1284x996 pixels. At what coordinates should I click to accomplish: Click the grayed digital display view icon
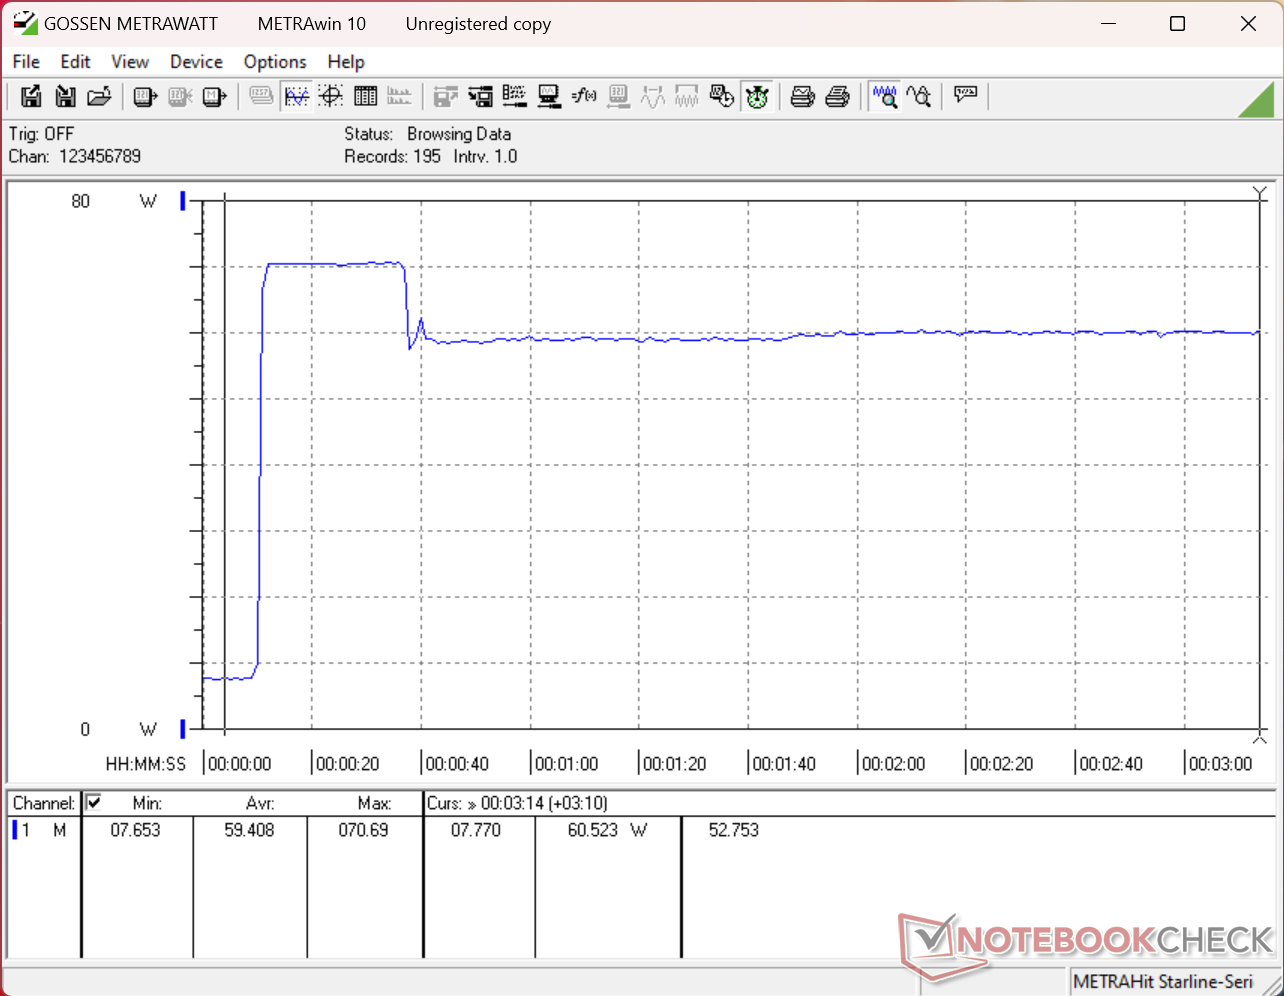261,97
